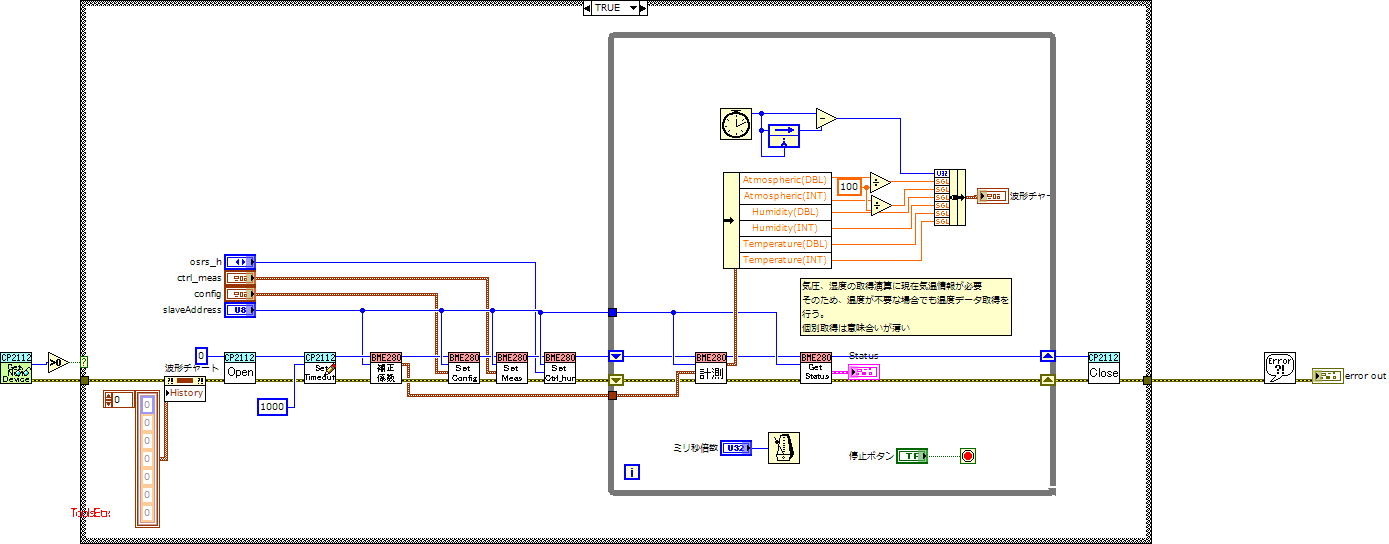Click the blue right shift register arrow

click(1047, 356)
